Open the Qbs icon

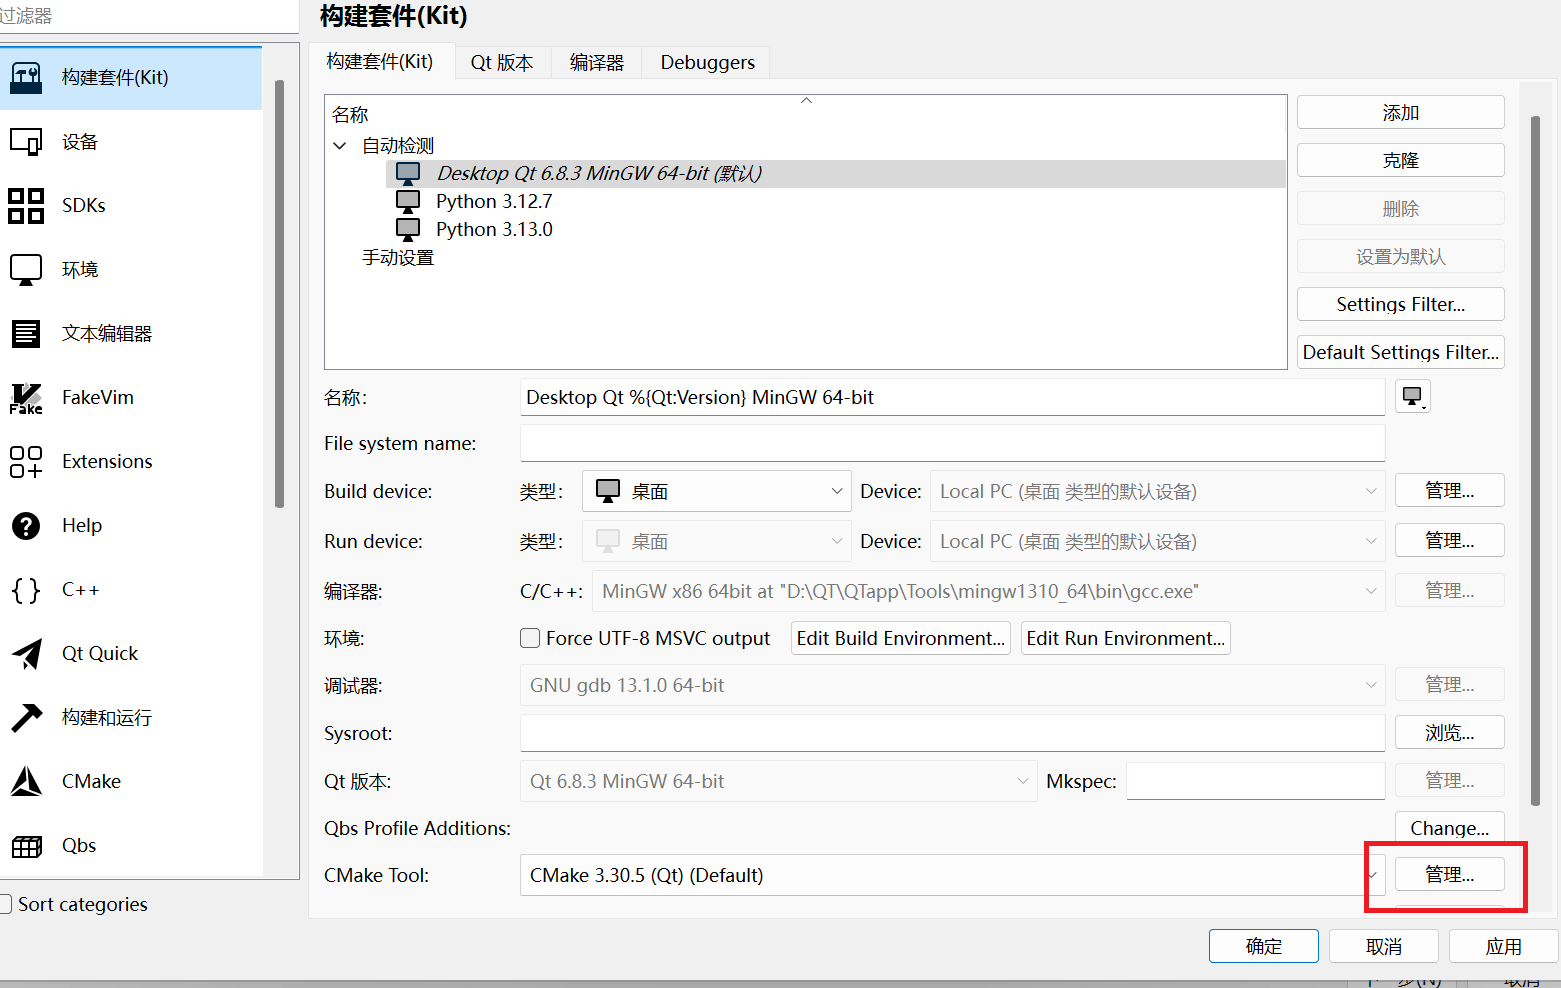pos(26,846)
